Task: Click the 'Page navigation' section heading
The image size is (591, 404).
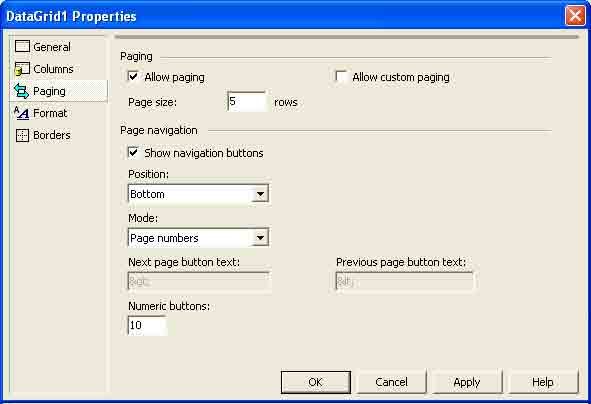Action: (159, 130)
